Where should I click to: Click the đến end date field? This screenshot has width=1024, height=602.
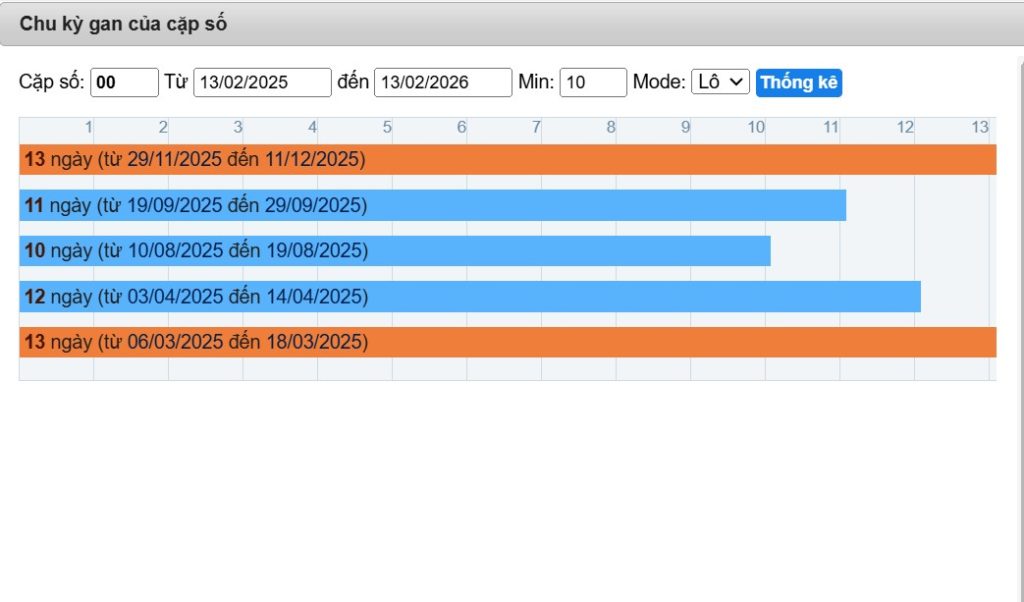tap(443, 82)
